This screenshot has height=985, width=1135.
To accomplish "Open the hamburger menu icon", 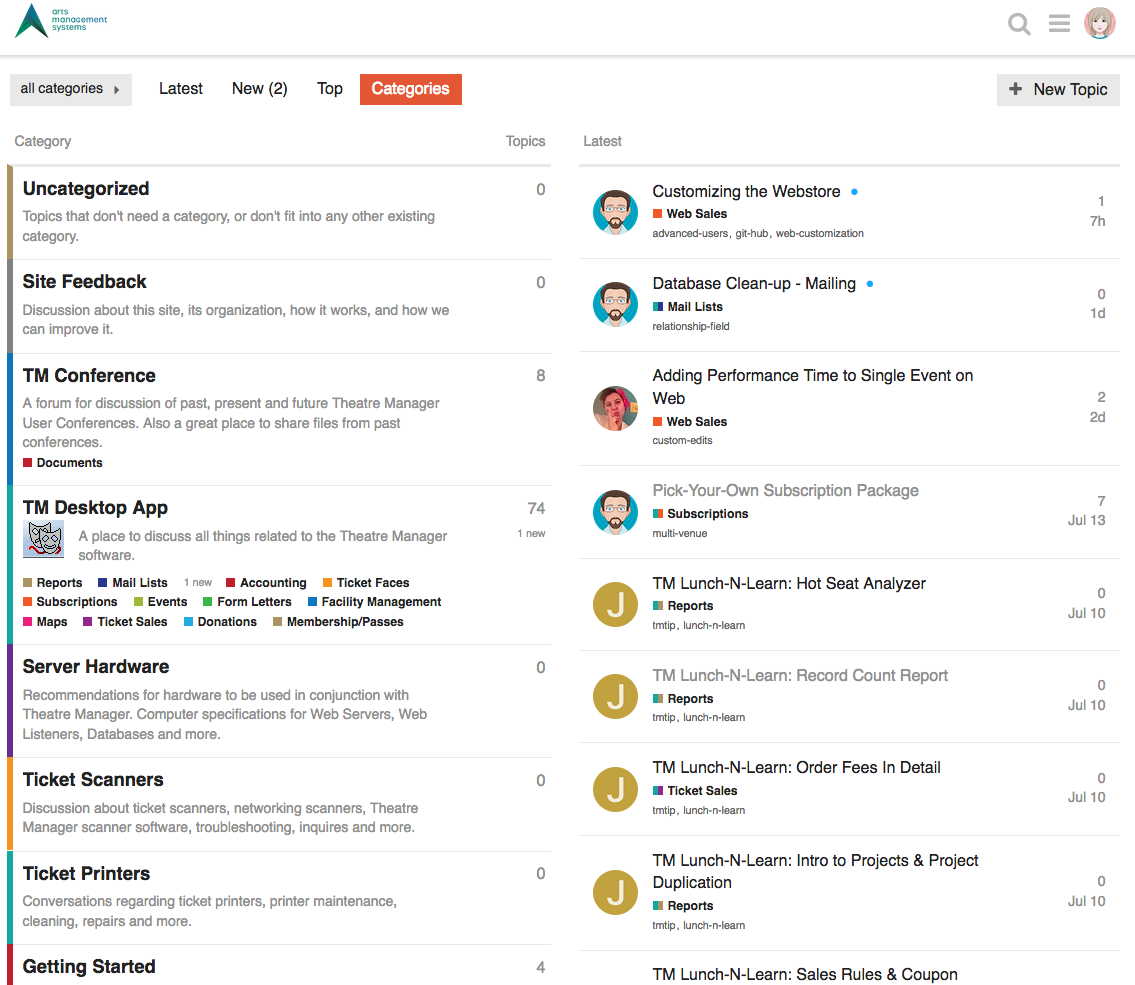I will (x=1059, y=24).
